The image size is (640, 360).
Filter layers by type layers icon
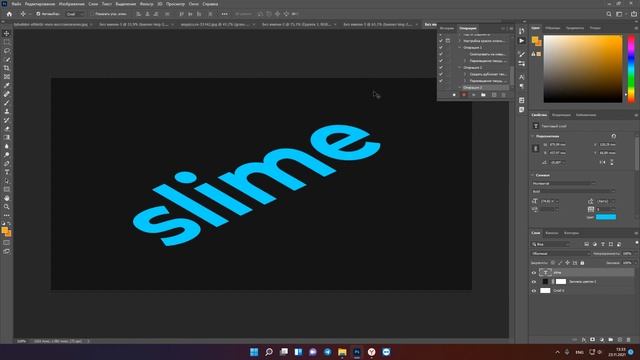pyautogui.click(x=602, y=244)
